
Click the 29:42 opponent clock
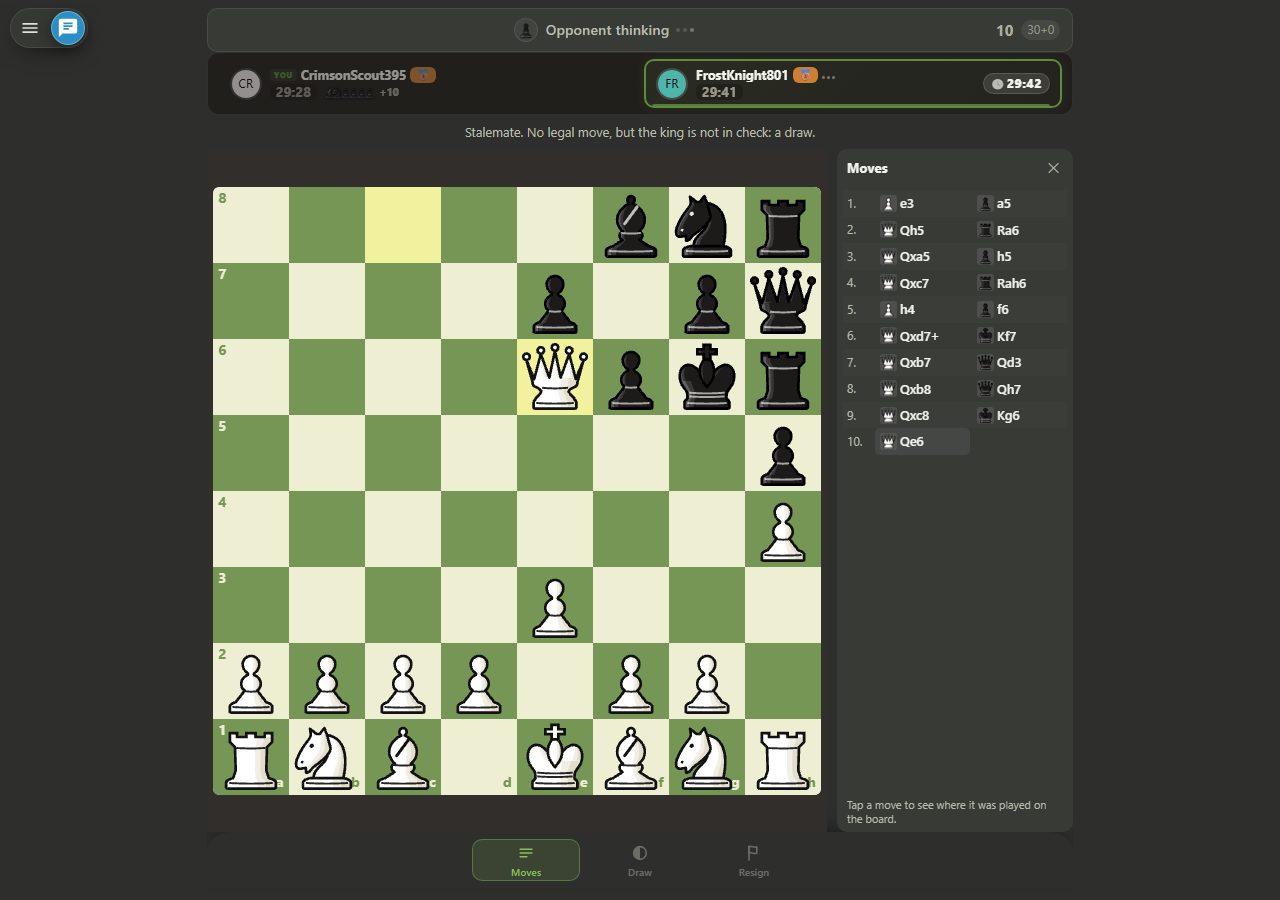coord(1016,84)
